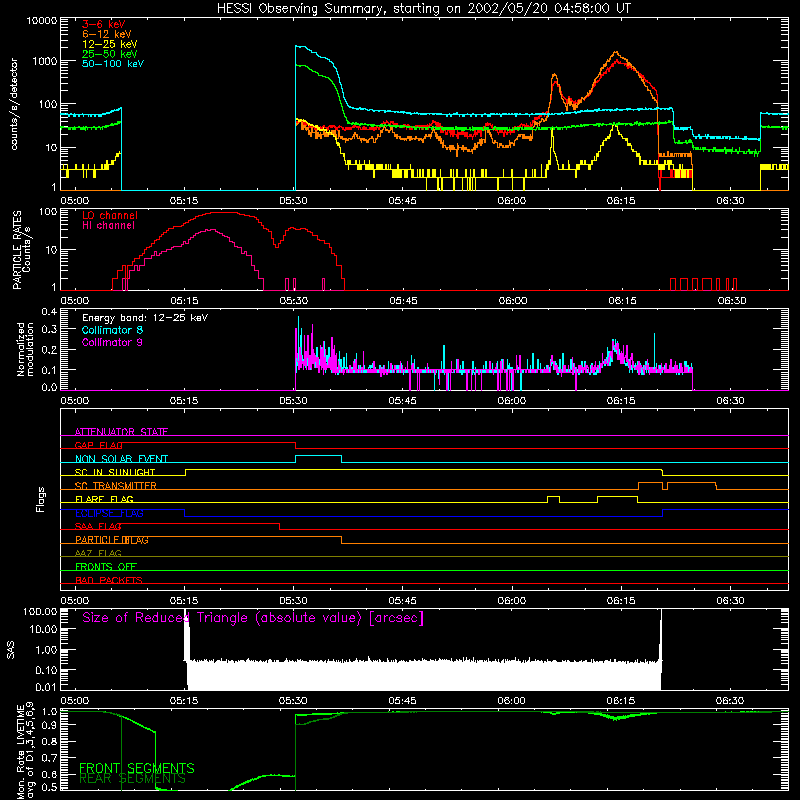This screenshot has width=800, height=800.
Task: Select the FRONT SEGMENTS legend label
Action: pos(137,768)
